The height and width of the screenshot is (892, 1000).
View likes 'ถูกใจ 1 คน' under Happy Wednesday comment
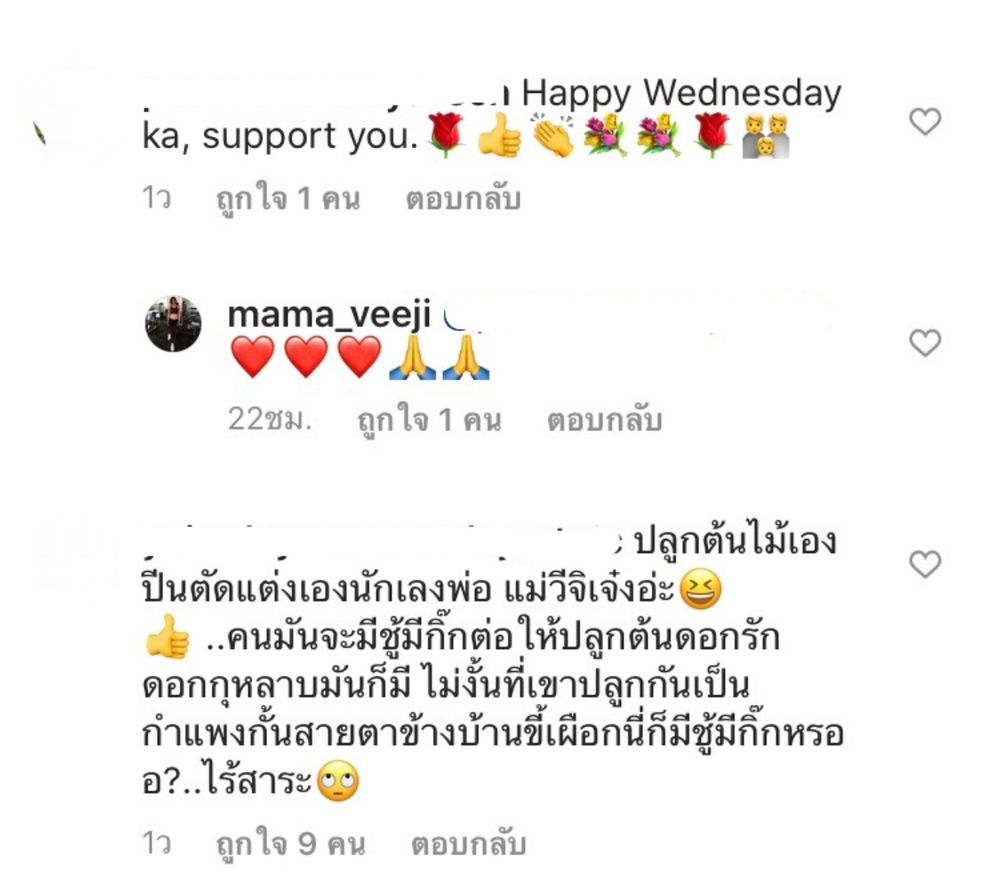click(288, 199)
